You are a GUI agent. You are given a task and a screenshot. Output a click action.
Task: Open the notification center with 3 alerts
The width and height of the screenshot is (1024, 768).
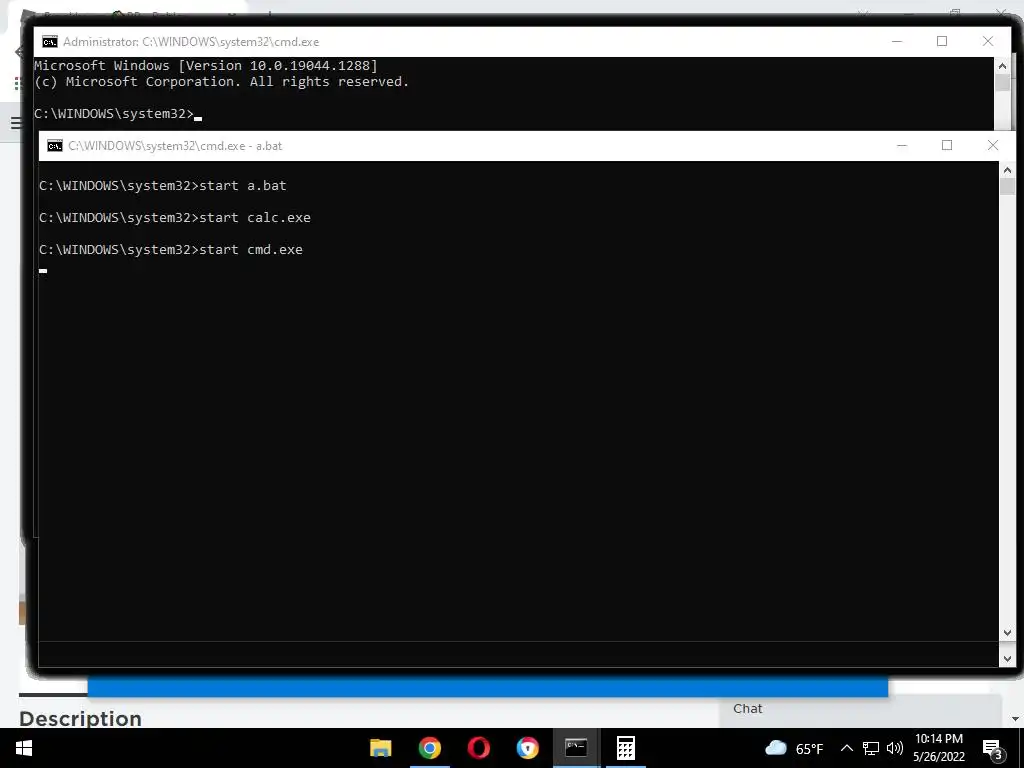point(993,749)
